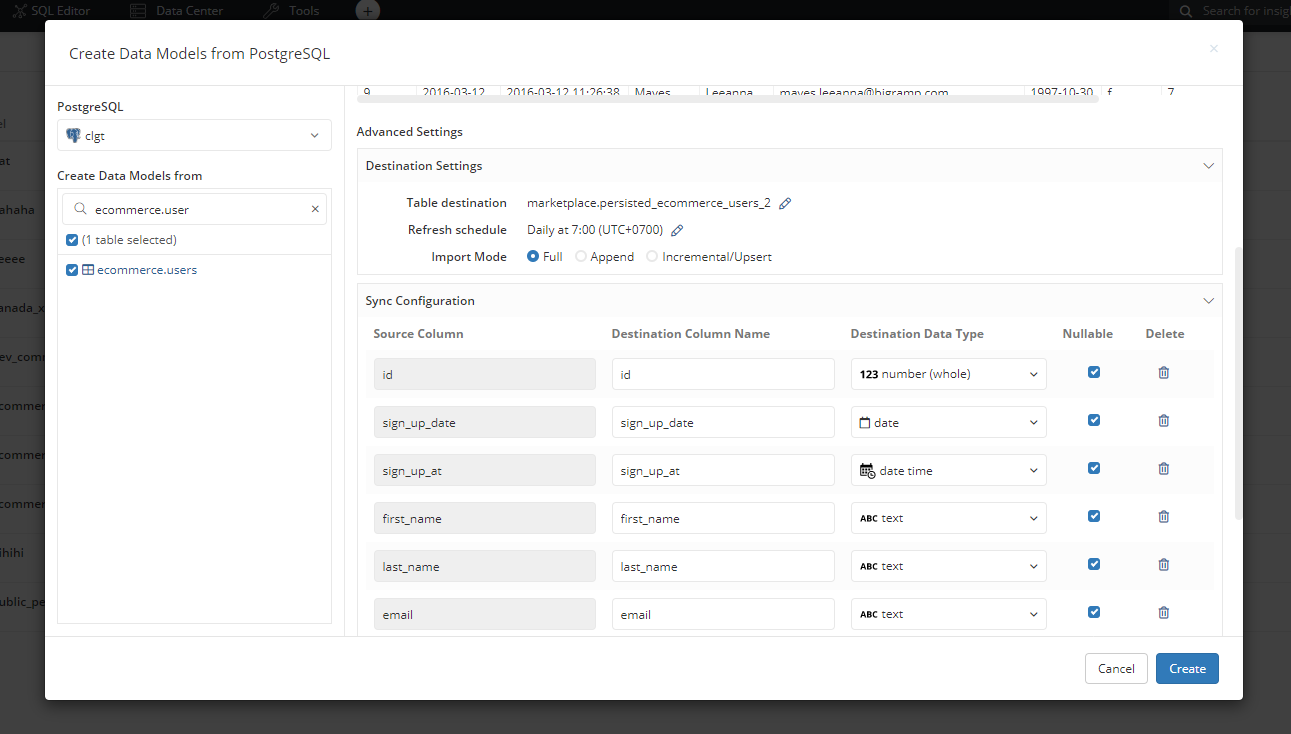Edit destination column name for id
Screen dimensions: 1291x734
723,374
